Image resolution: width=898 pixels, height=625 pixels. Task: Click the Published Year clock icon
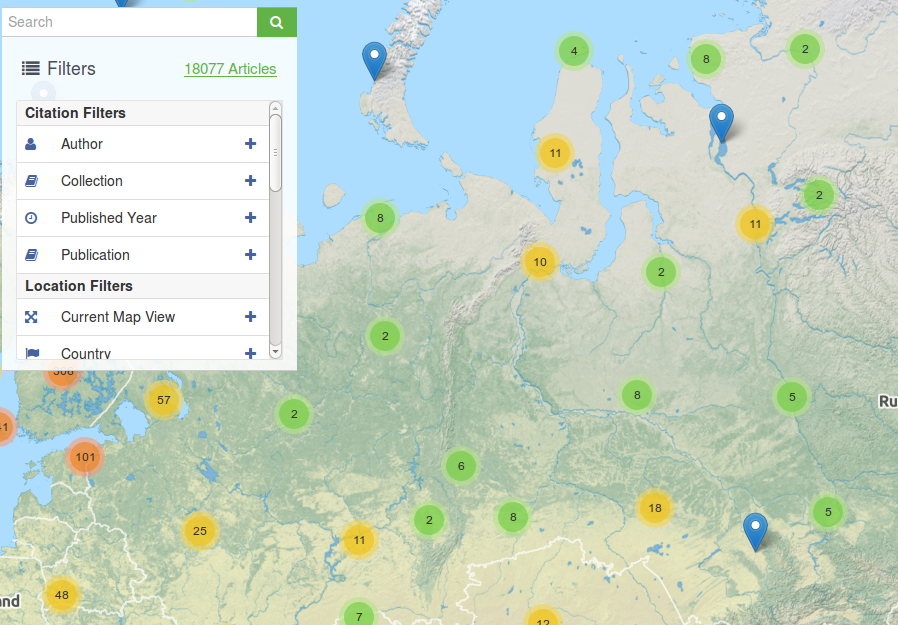(x=31, y=218)
